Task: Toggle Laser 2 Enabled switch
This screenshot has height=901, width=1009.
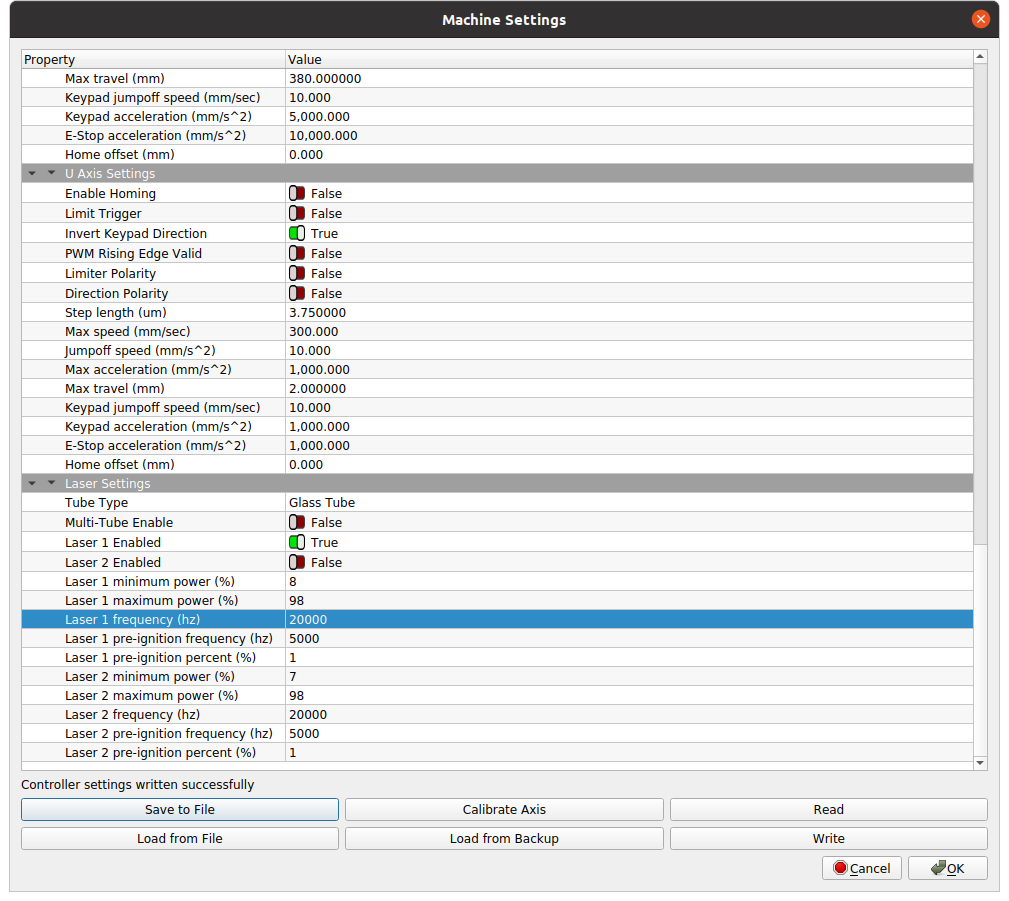Action: [x=297, y=562]
